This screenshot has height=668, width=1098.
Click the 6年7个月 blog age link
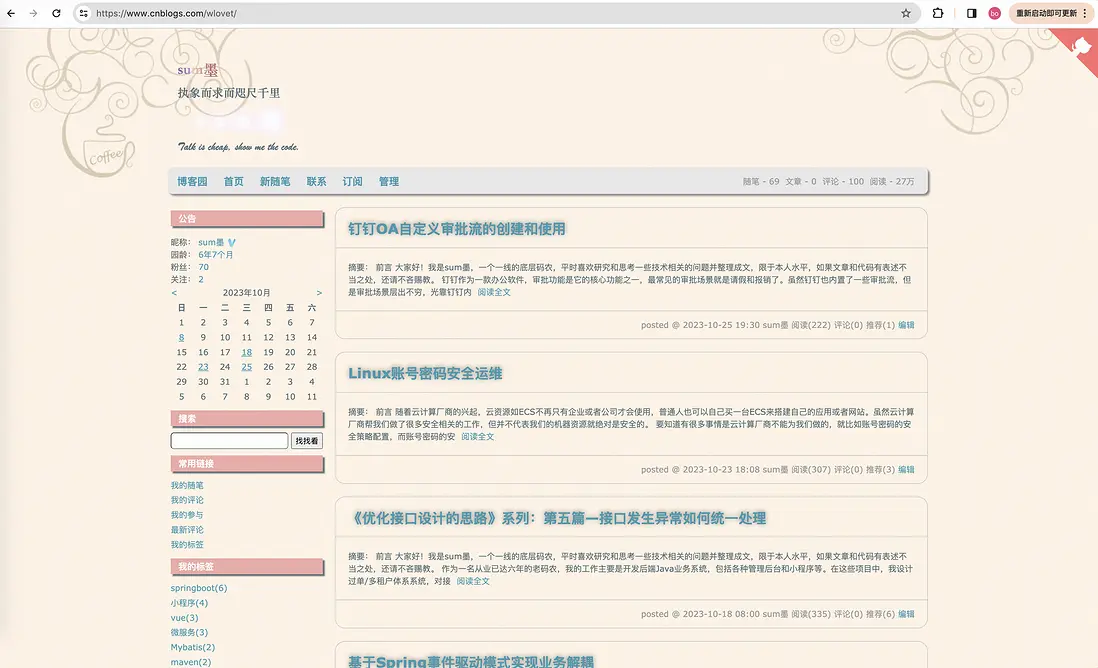pos(216,255)
